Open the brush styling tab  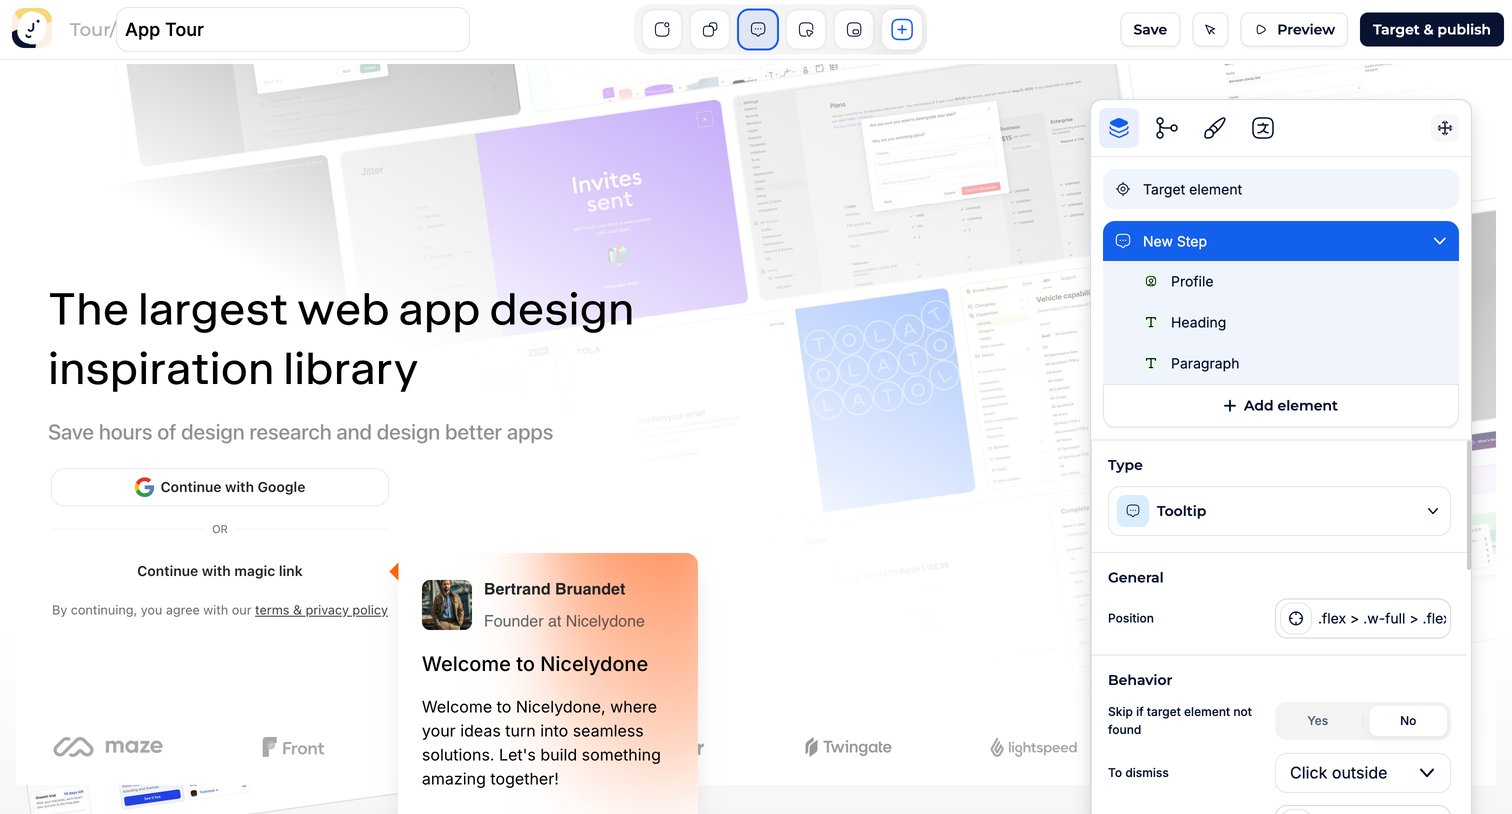pyautogui.click(x=1215, y=128)
